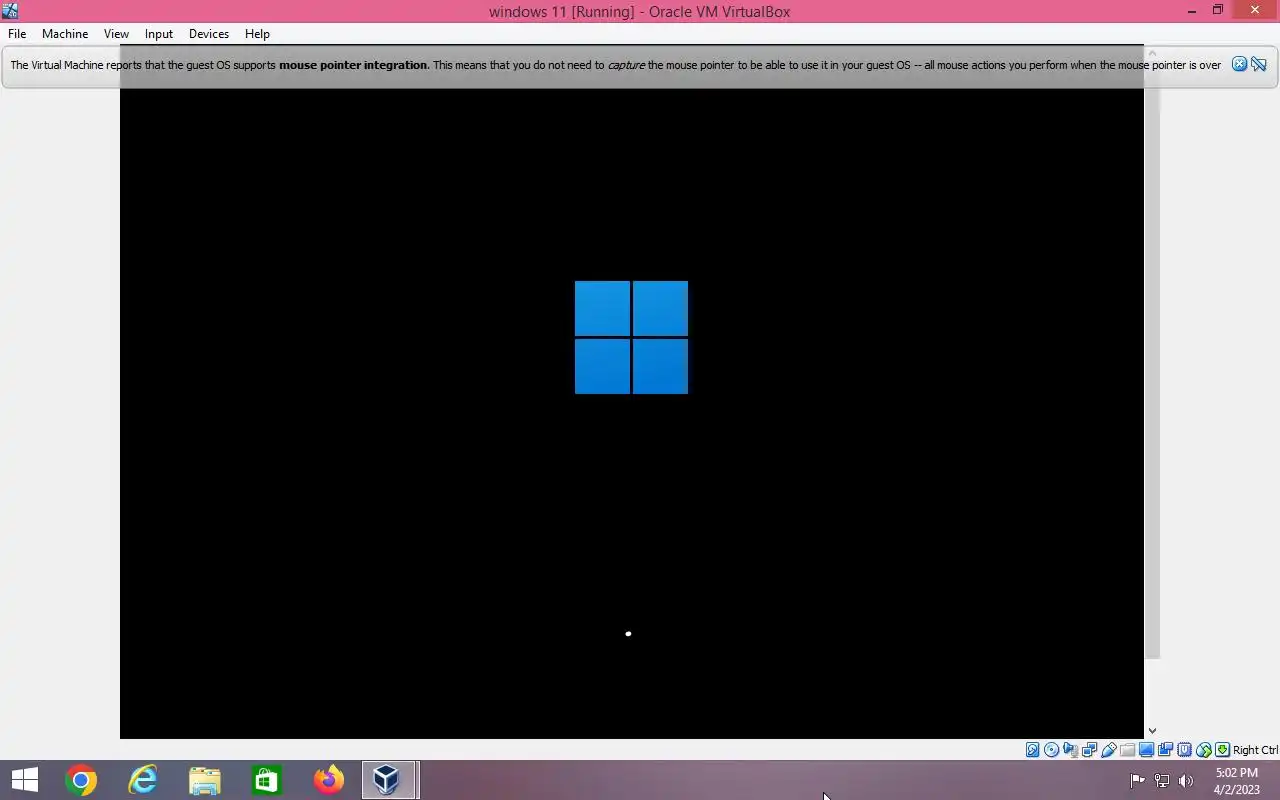Launch Google Chrome from the taskbar
This screenshot has width=1280, height=800.
point(81,780)
